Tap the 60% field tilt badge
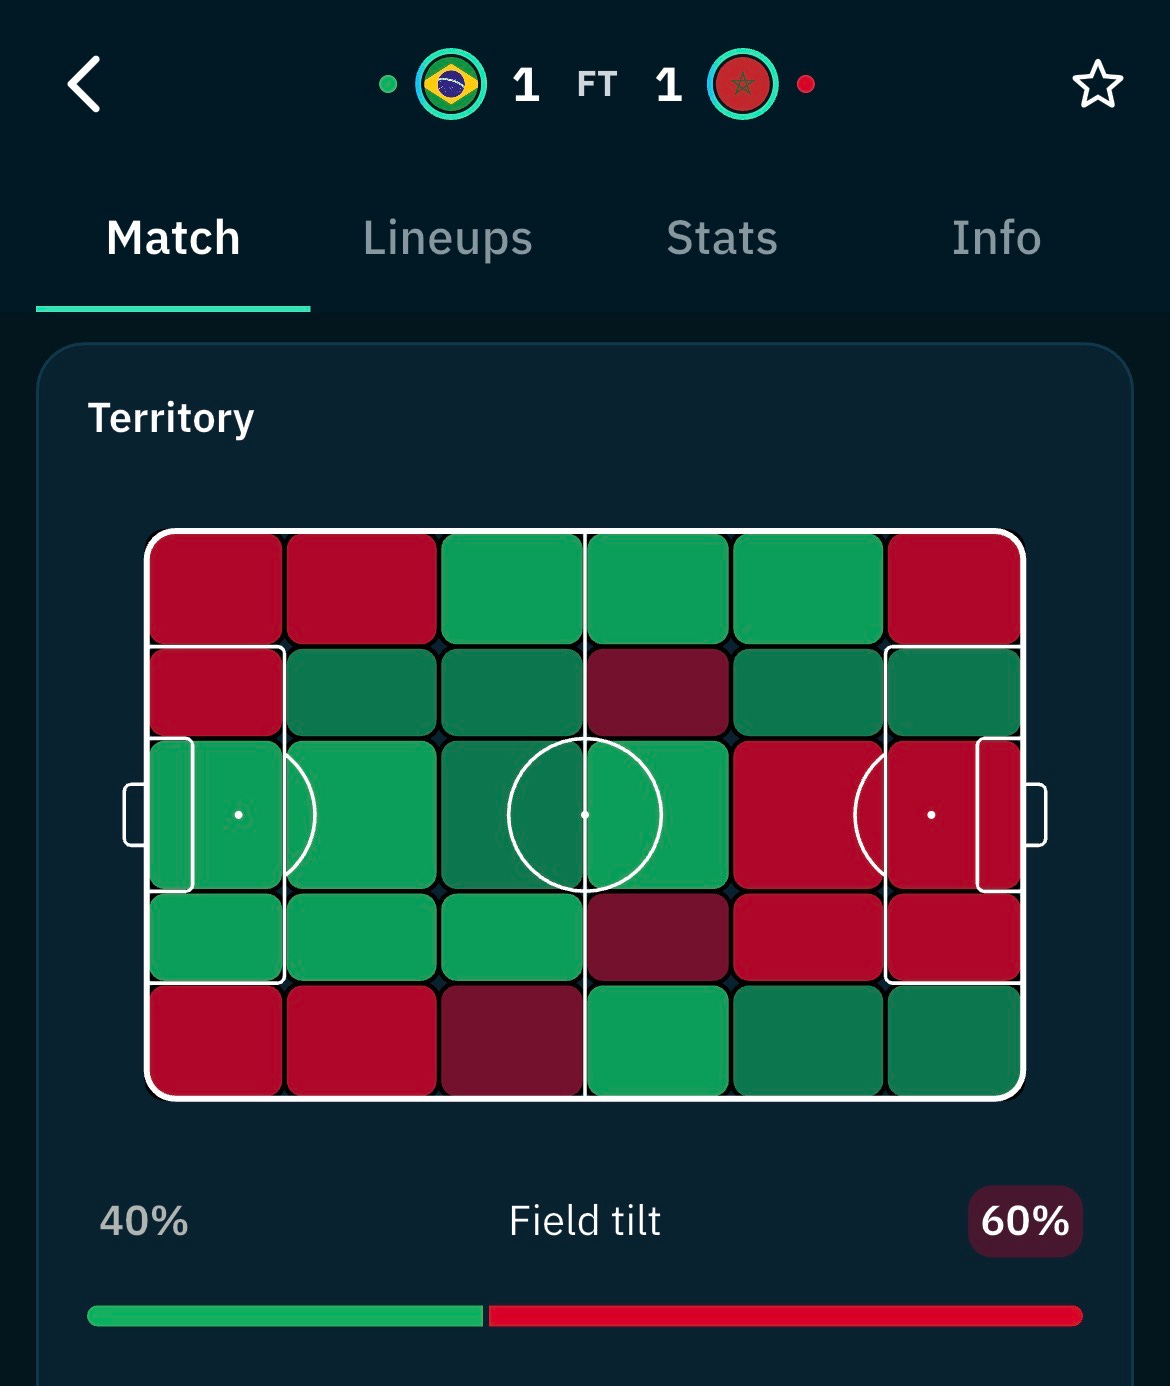The width and height of the screenshot is (1170, 1386). point(1025,1221)
